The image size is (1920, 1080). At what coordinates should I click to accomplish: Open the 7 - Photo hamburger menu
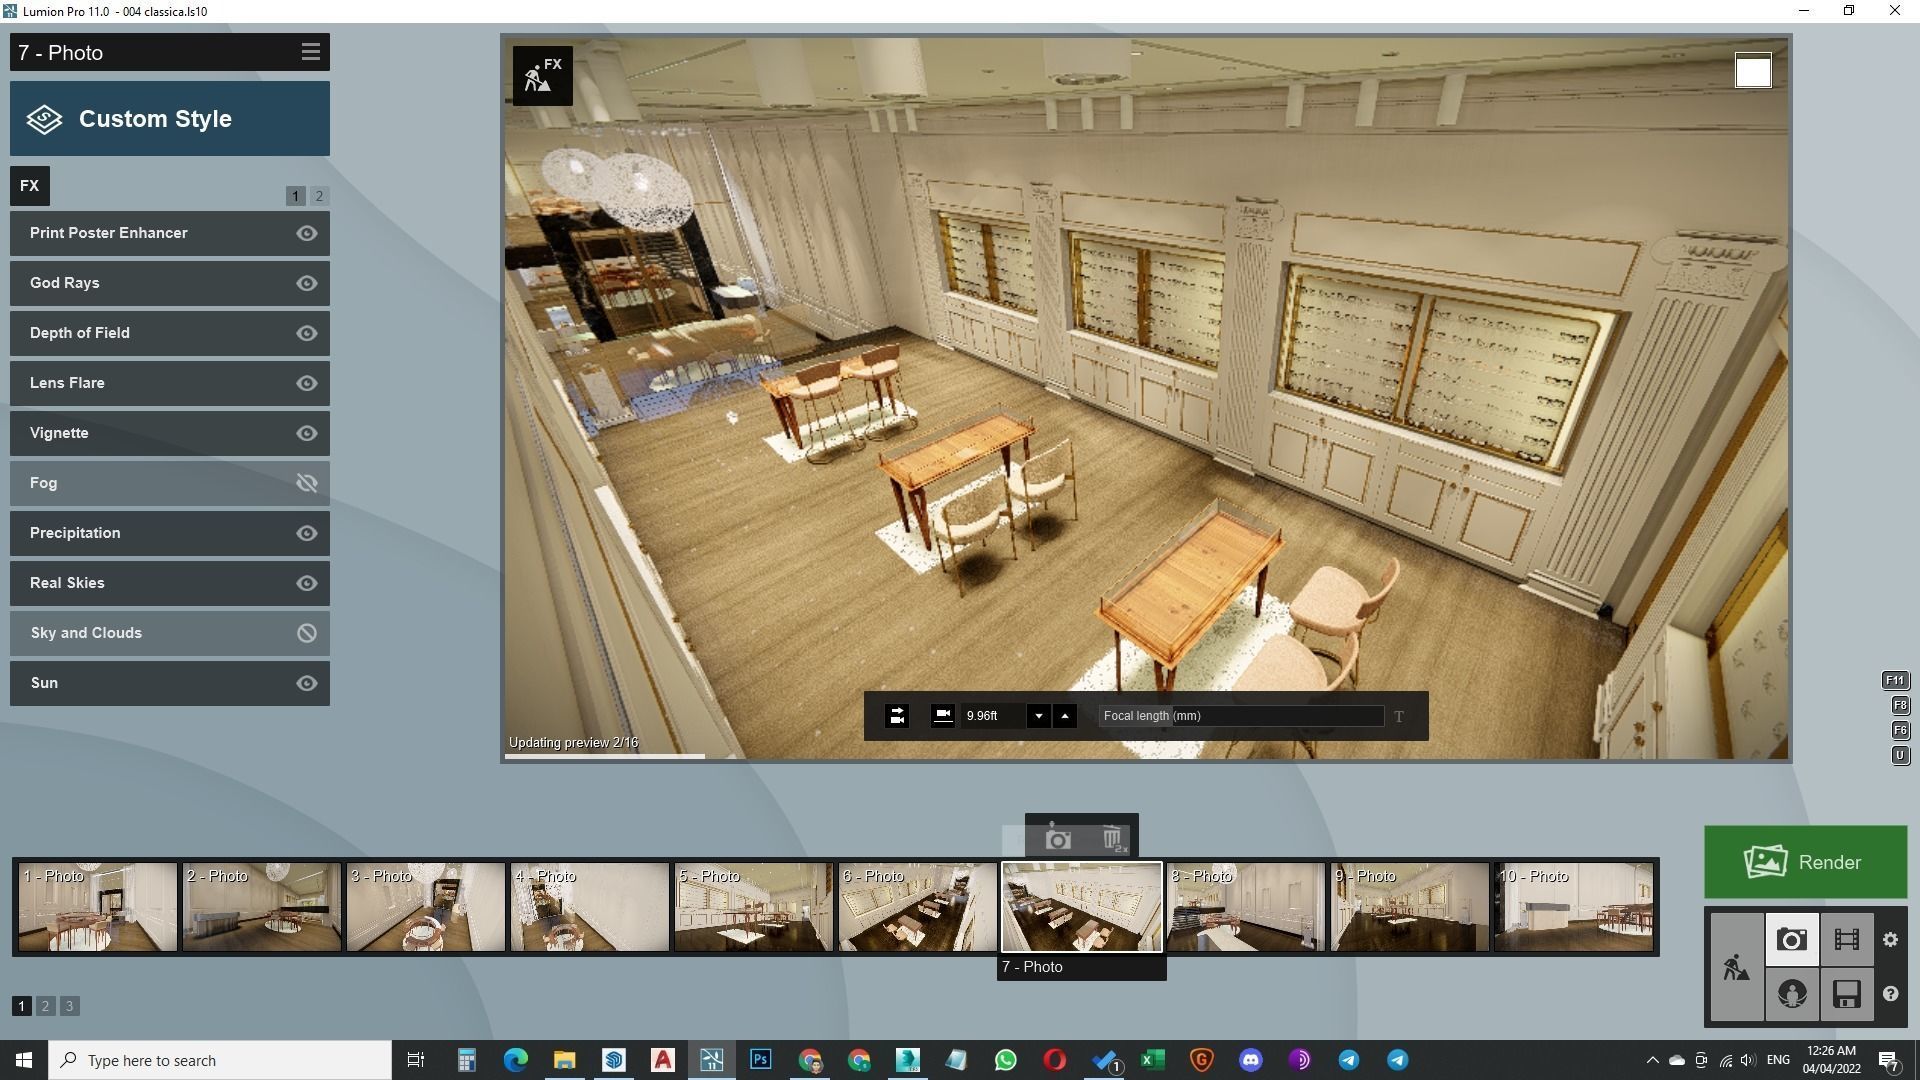tap(311, 52)
